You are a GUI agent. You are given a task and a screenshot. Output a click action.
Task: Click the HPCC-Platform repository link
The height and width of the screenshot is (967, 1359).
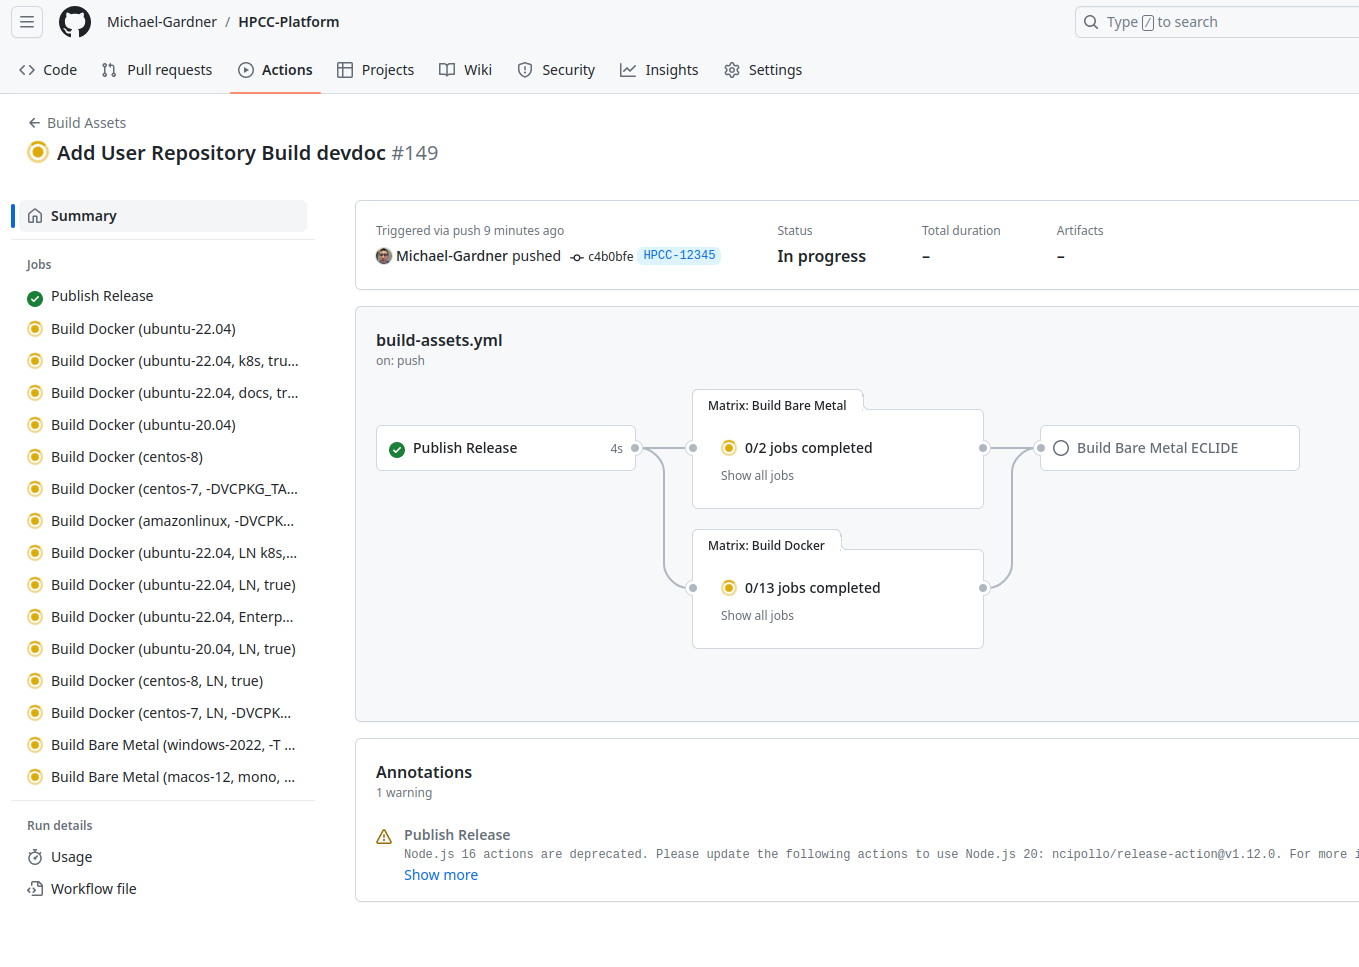coord(289,22)
